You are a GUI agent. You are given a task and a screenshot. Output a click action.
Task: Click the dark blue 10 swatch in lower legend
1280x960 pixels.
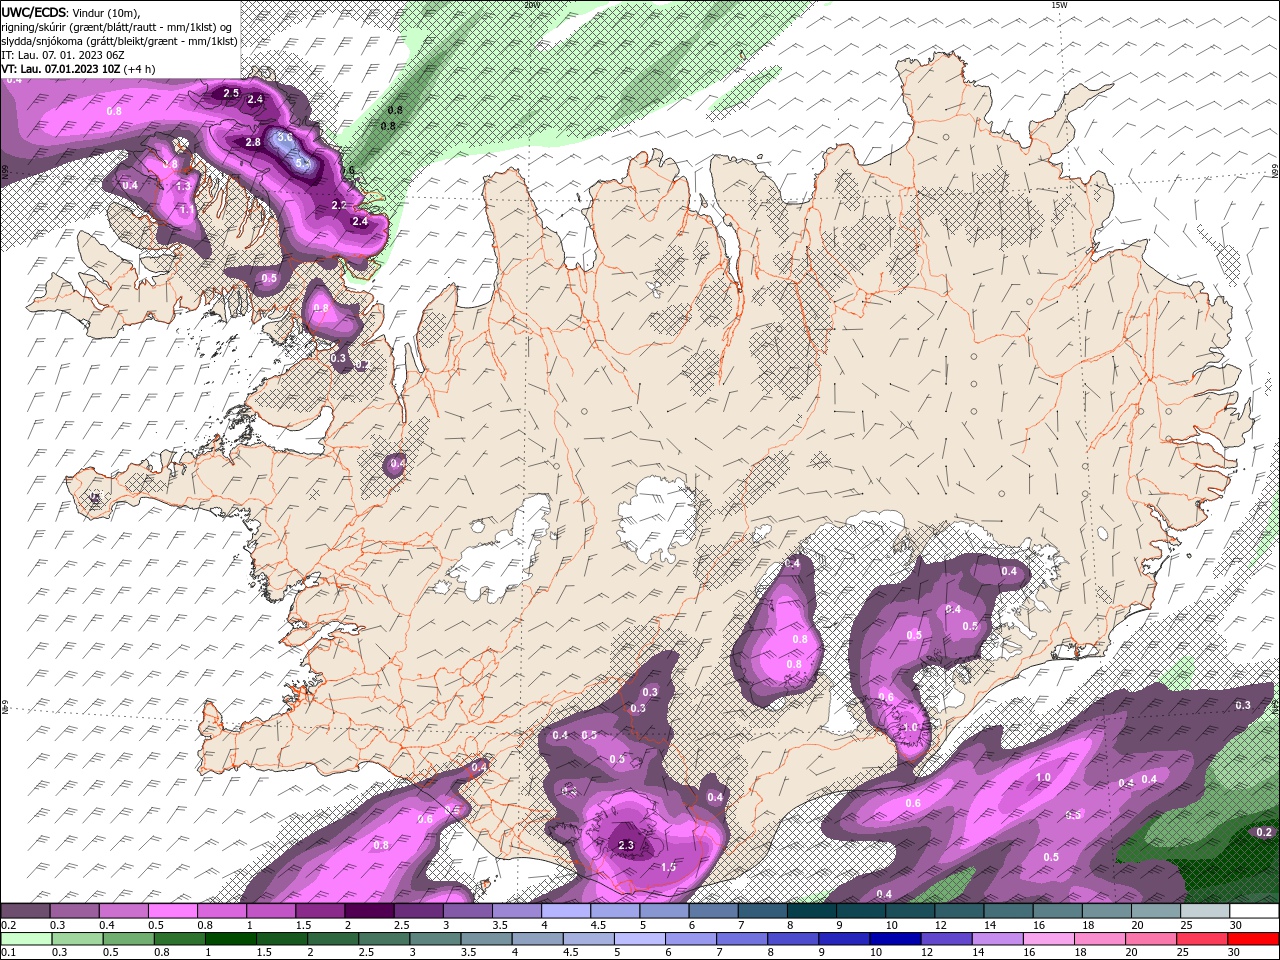pyautogui.click(x=895, y=939)
